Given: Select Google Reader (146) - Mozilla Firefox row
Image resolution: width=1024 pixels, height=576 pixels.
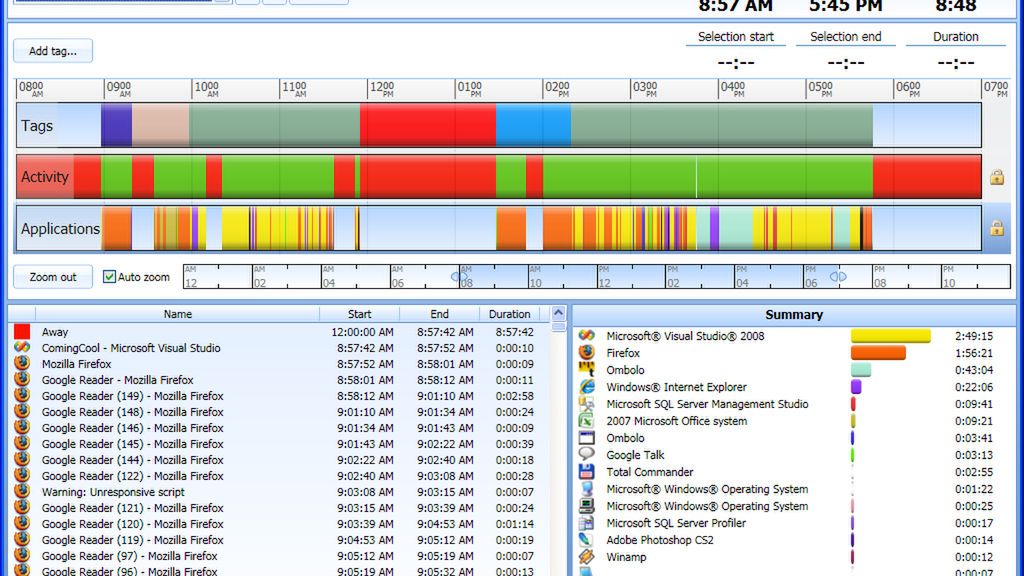Looking at the screenshot, I should [279, 428].
